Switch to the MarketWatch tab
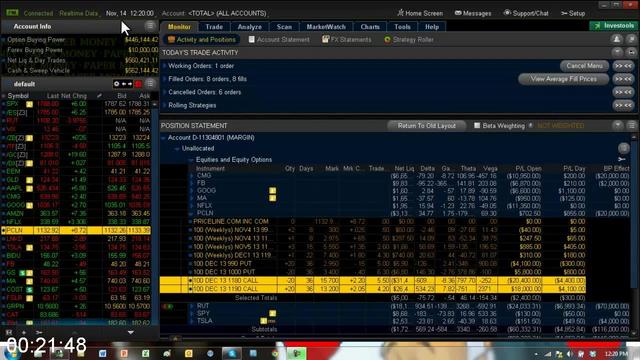Image resolution: width=640 pixels, height=360 pixels. click(326, 27)
